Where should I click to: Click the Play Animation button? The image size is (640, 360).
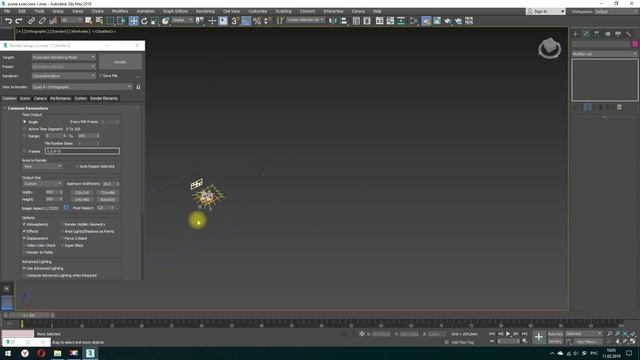(x=508, y=334)
